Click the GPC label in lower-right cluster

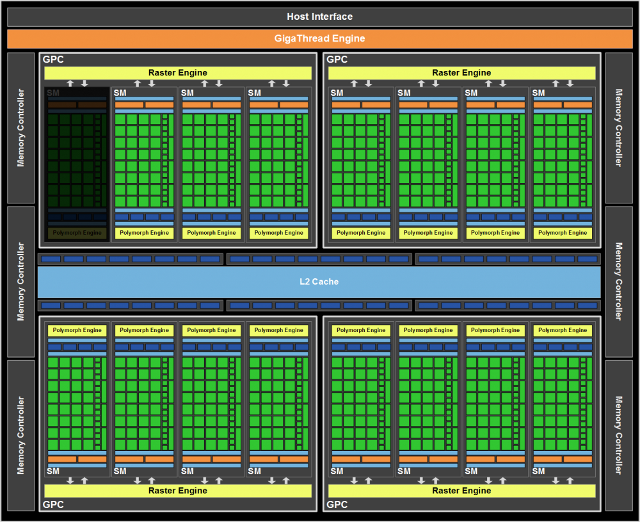pos(338,505)
